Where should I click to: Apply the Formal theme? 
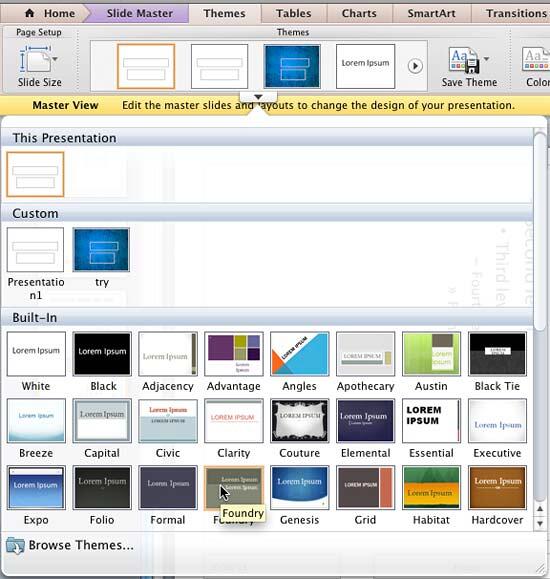(x=168, y=487)
